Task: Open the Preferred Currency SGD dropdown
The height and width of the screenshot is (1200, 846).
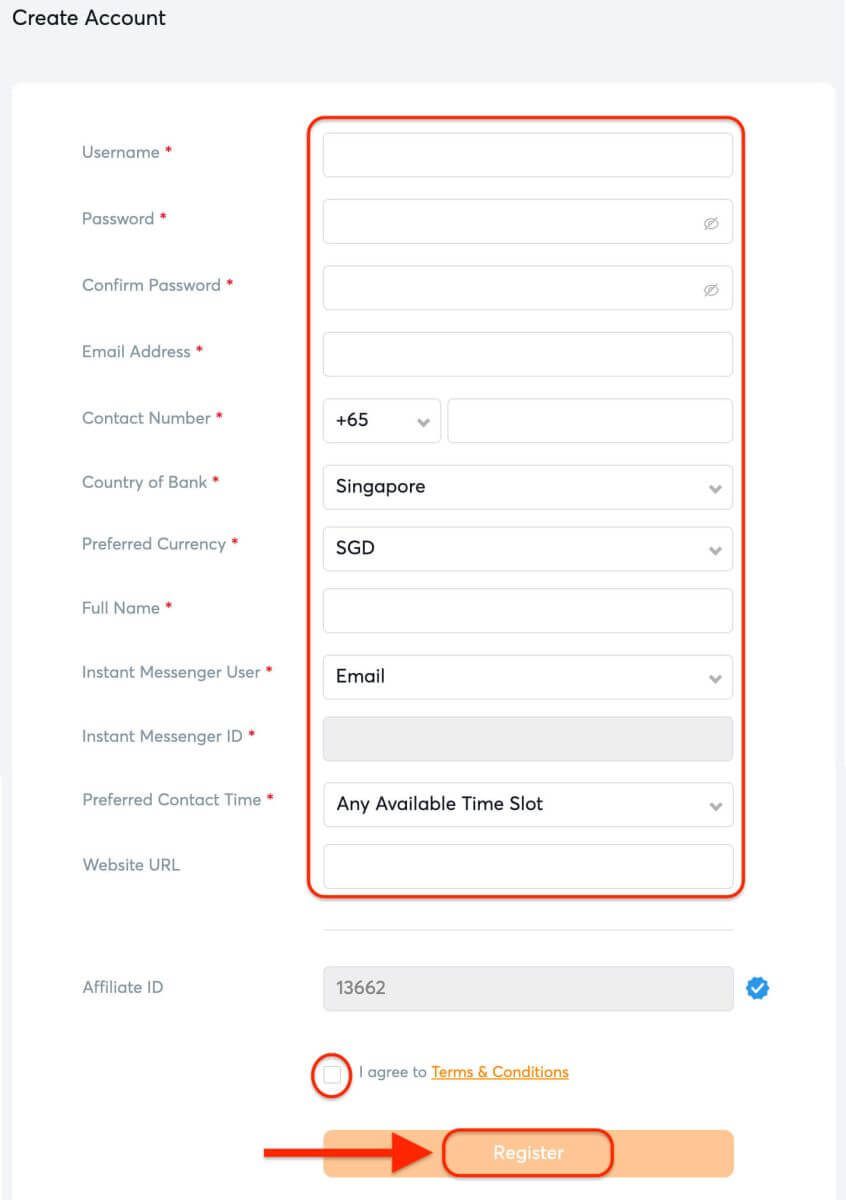Action: (527, 549)
